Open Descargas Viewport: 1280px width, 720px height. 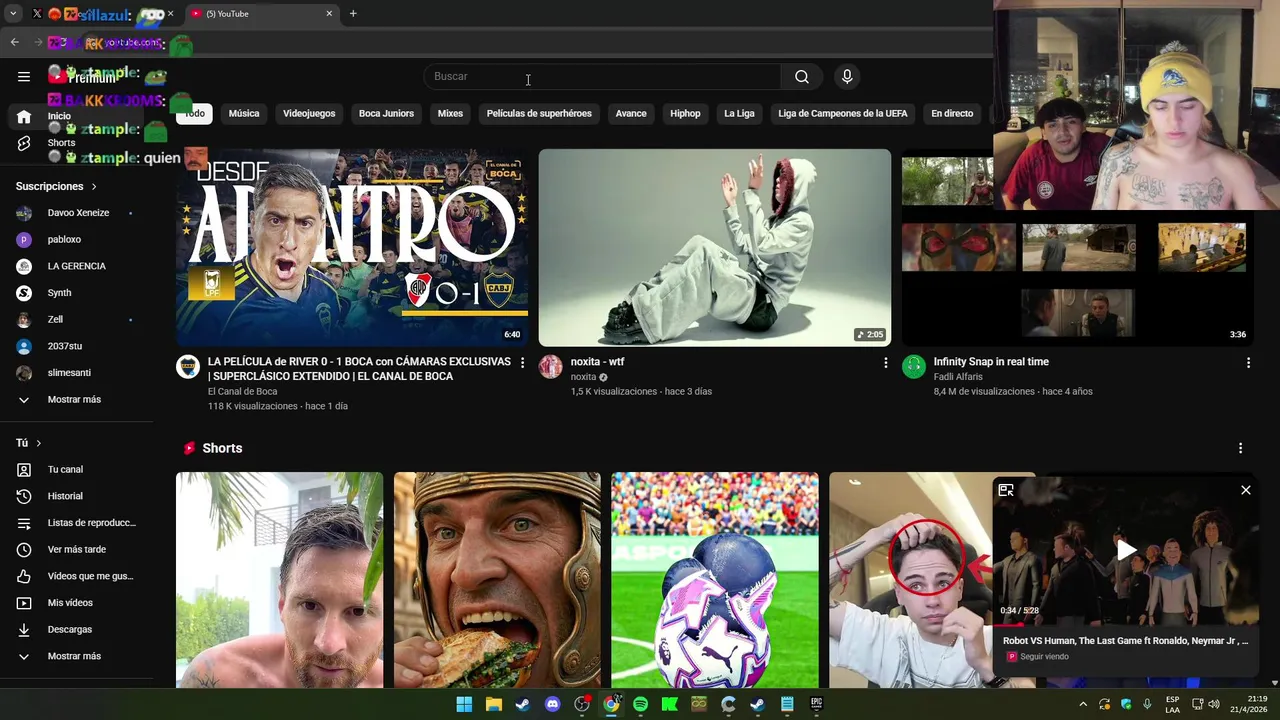click(x=76, y=630)
